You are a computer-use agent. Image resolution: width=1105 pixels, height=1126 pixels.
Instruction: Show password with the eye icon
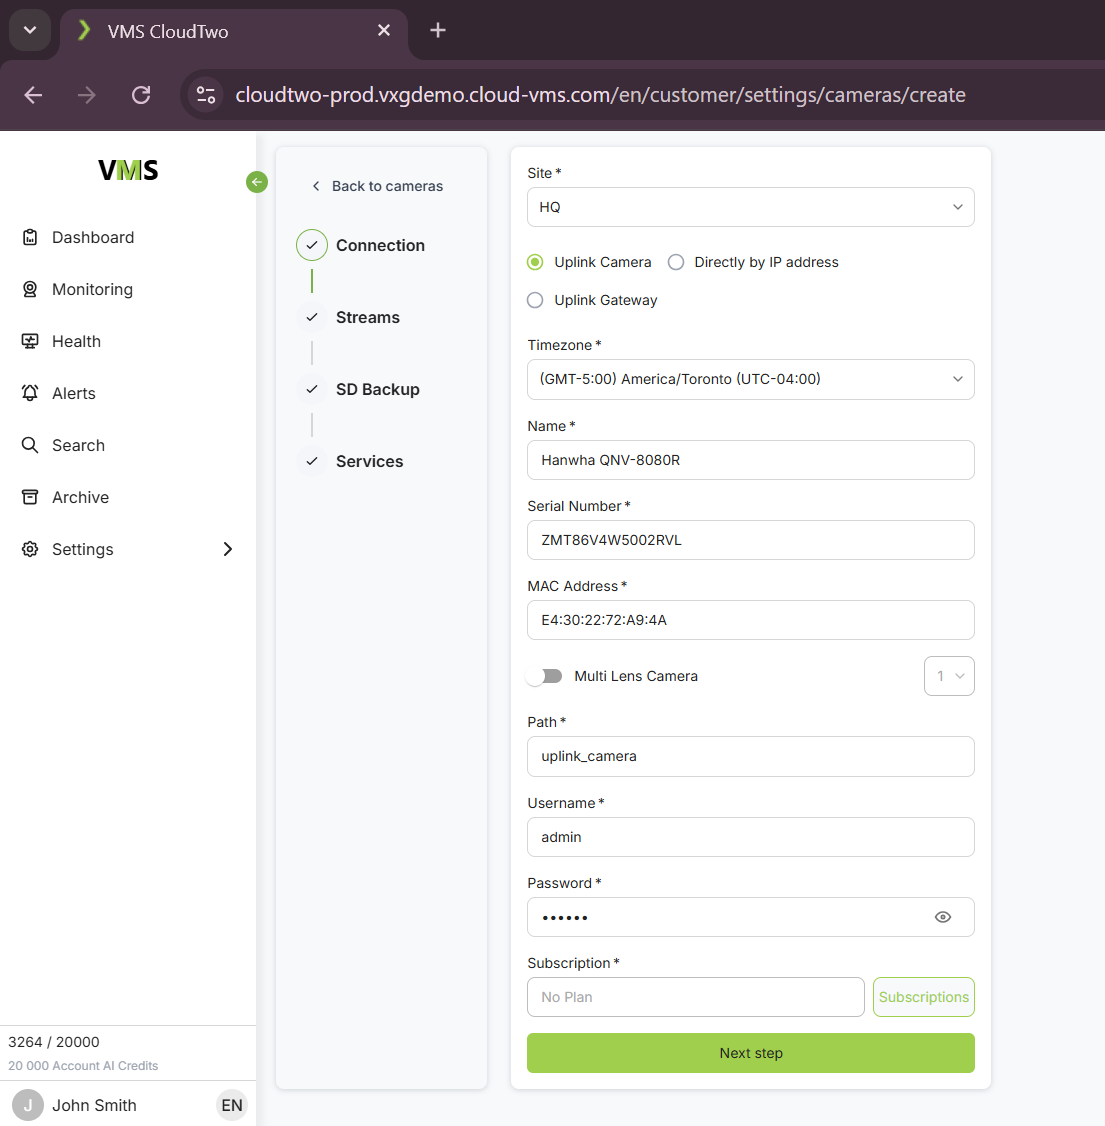click(x=942, y=917)
